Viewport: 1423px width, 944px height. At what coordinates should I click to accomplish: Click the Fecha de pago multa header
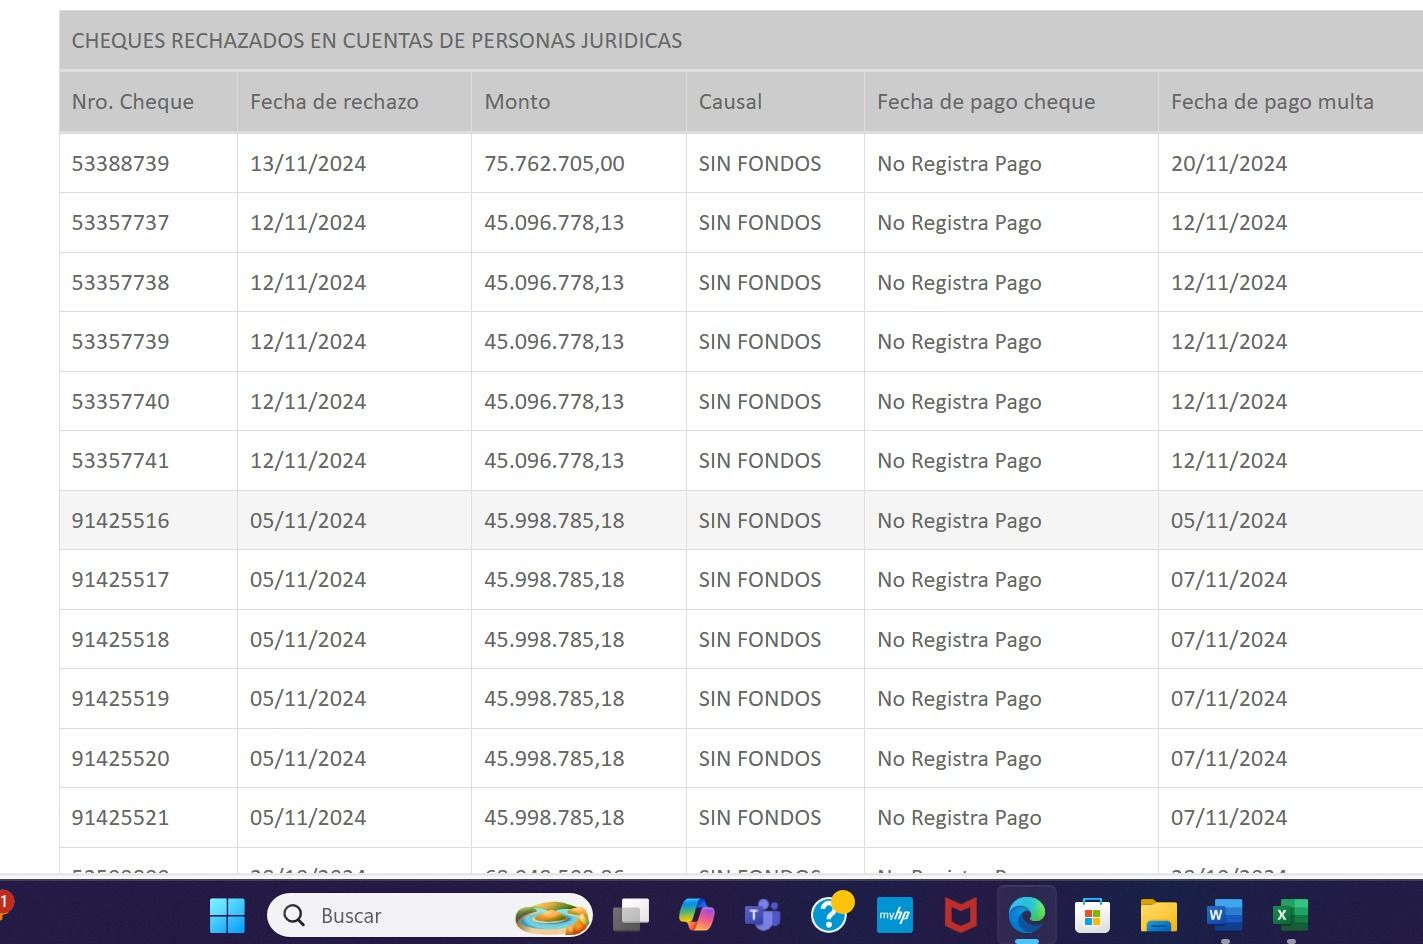click(x=1272, y=101)
